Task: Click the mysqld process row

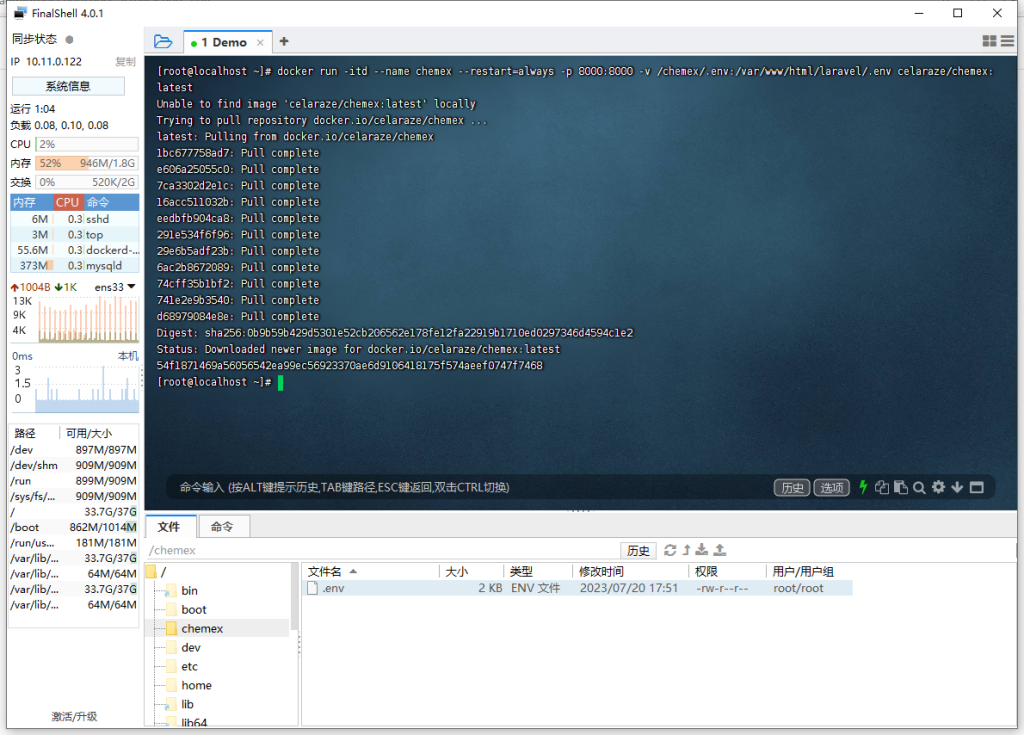Action: click(74, 266)
